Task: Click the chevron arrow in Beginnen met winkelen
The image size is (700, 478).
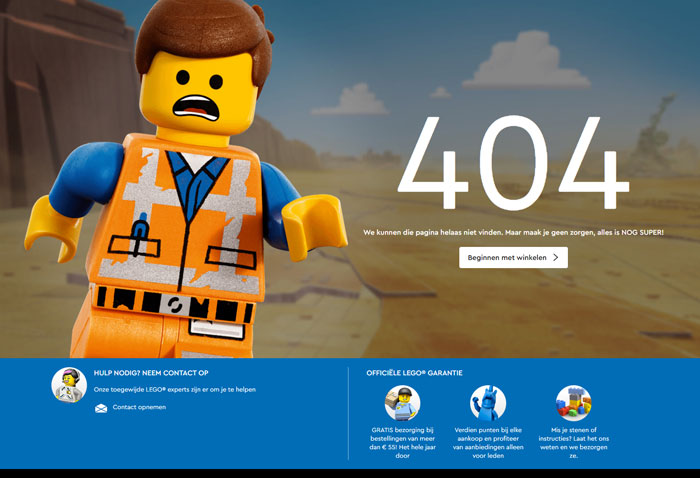Action: click(x=556, y=258)
